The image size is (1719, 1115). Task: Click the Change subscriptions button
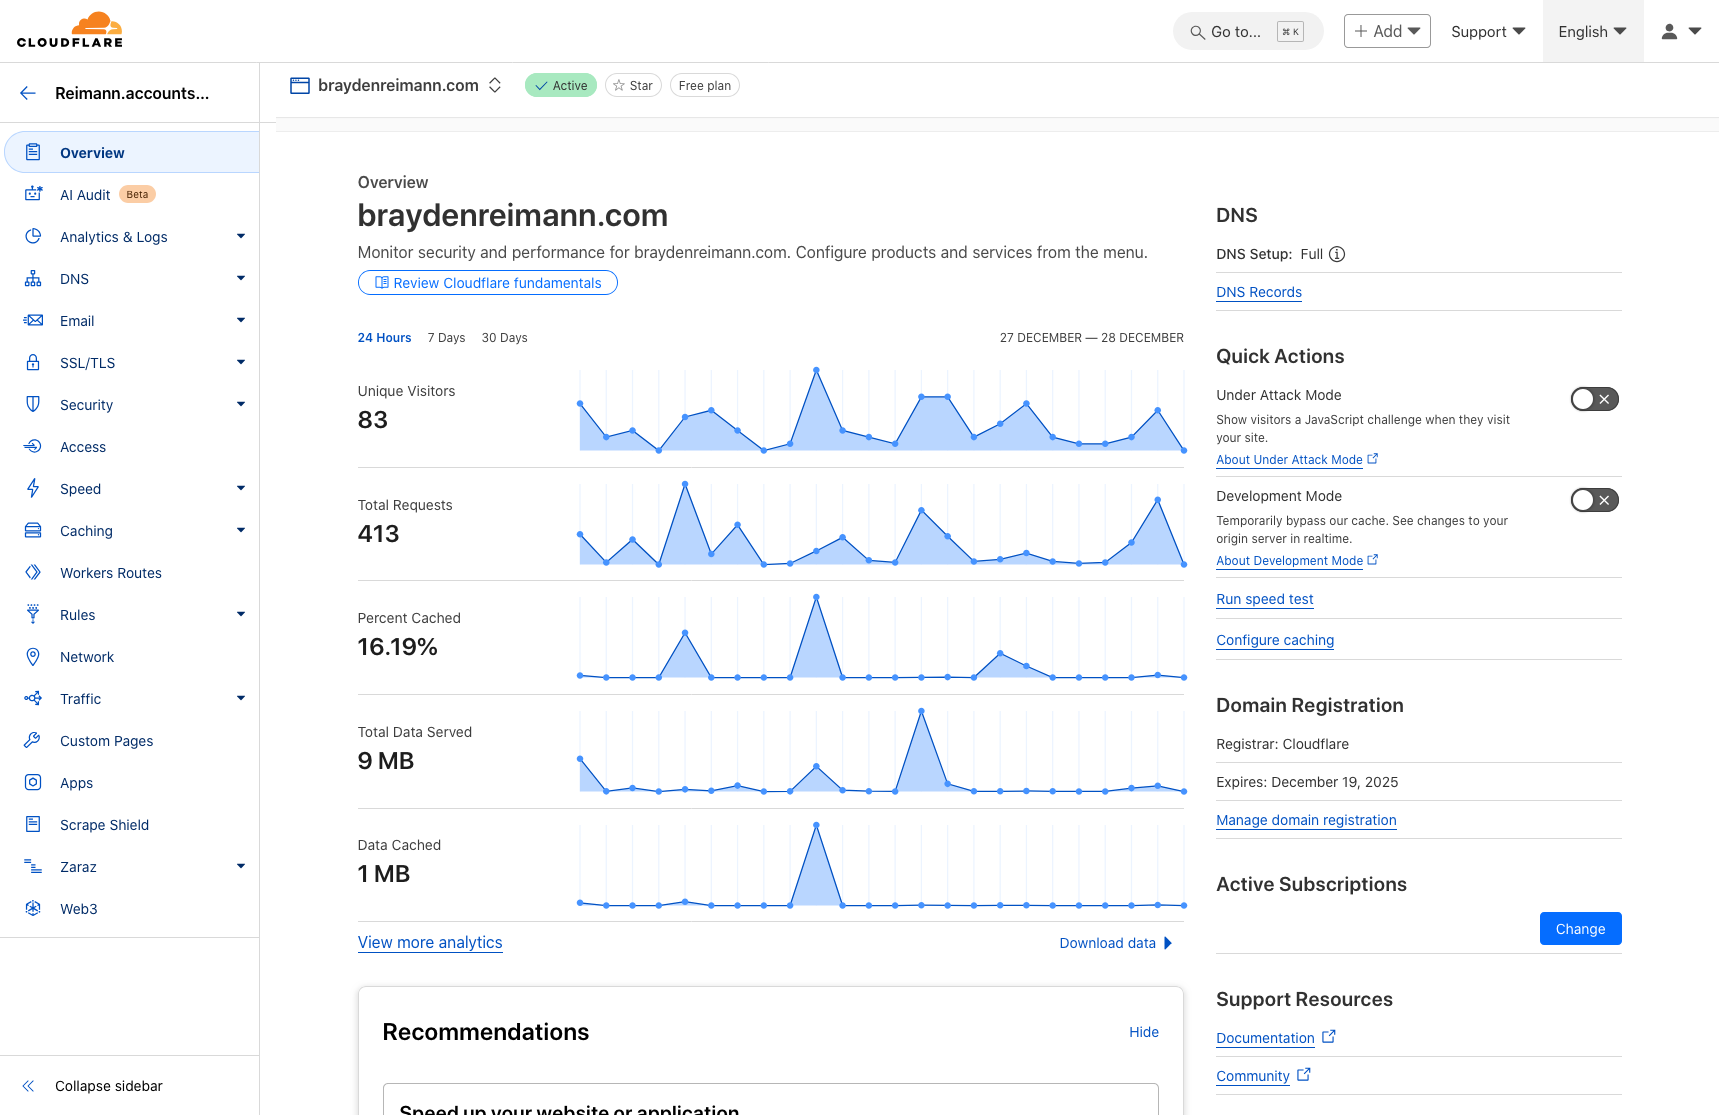point(1580,928)
